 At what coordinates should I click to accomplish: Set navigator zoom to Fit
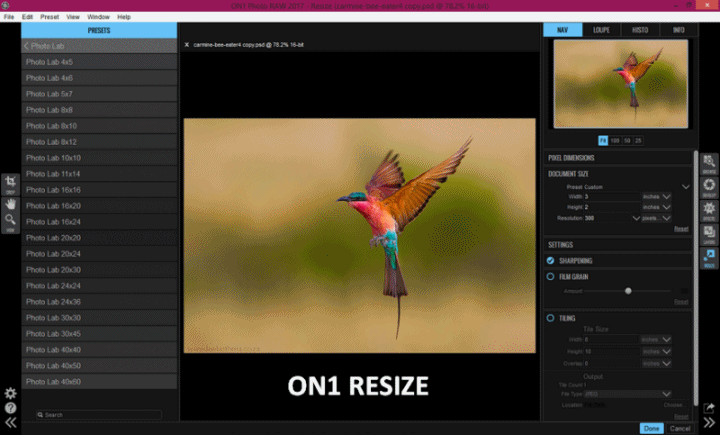tap(603, 141)
